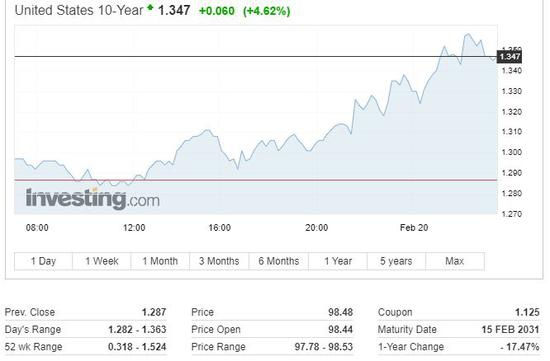Switch chart to 1 Week
This screenshot has width=550, height=361.
[102, 261]
